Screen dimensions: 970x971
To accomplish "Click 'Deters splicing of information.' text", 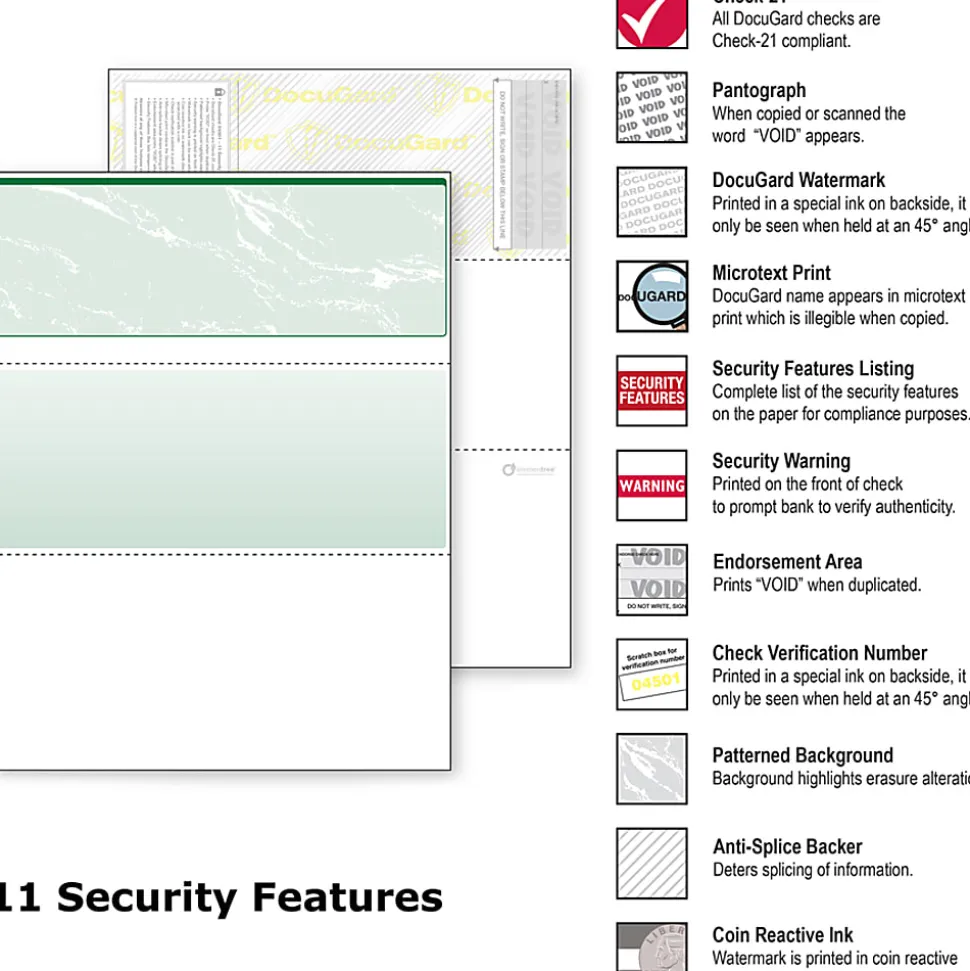I will (813, 870).
